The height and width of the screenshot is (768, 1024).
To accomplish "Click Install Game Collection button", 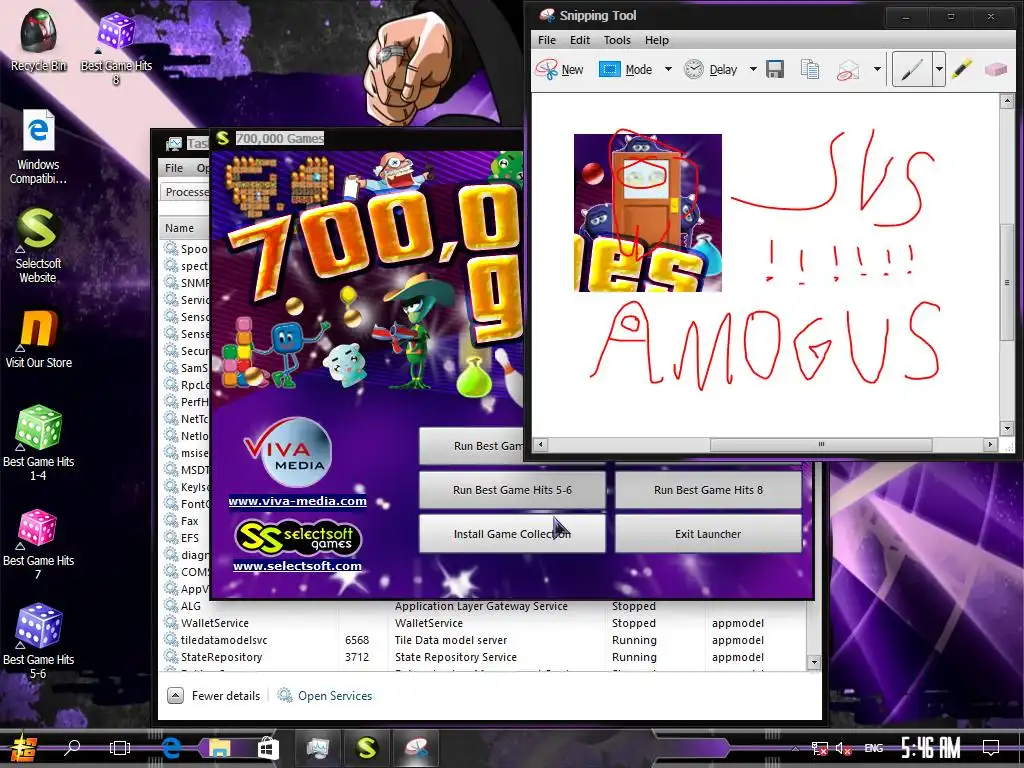I will (512, 534).
